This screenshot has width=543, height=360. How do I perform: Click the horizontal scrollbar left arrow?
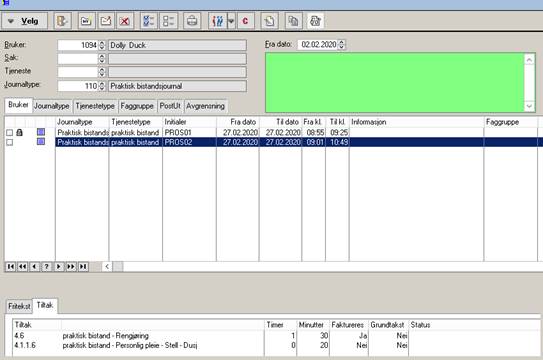tap(107, 267)
